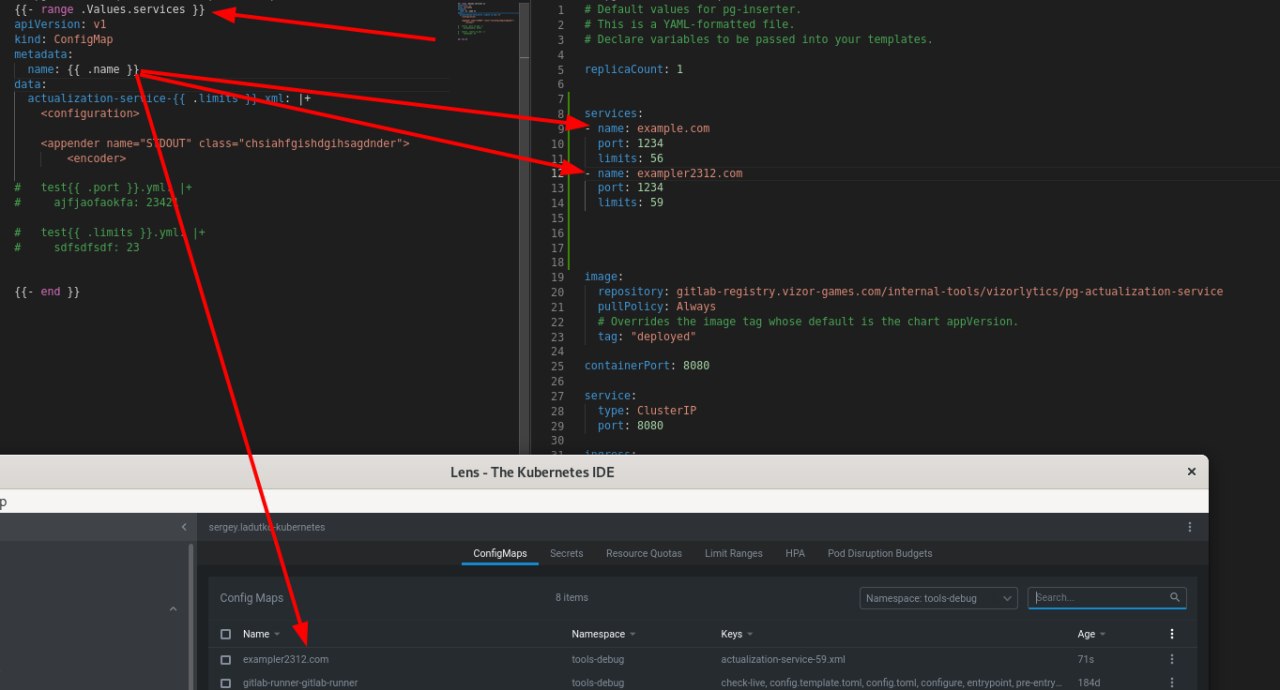The height and width of the screenshot is (690, 1280).
Task: Tick the checkbox for exampler2312.com
Action: [x=226, y=660]
